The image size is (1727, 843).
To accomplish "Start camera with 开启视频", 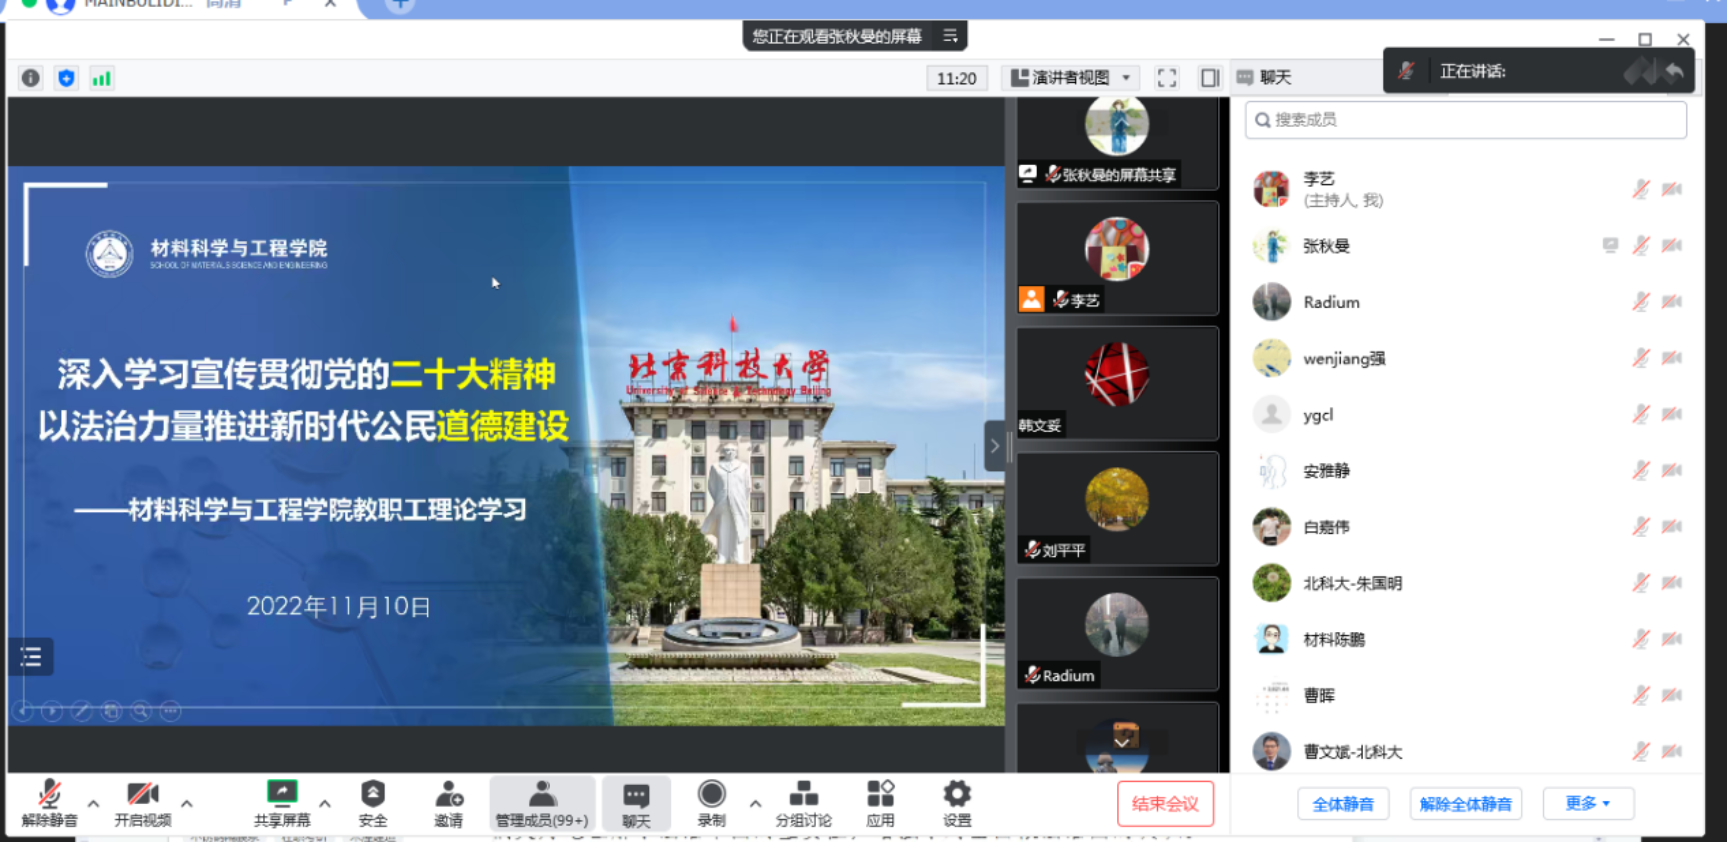I will coord(142,804).
